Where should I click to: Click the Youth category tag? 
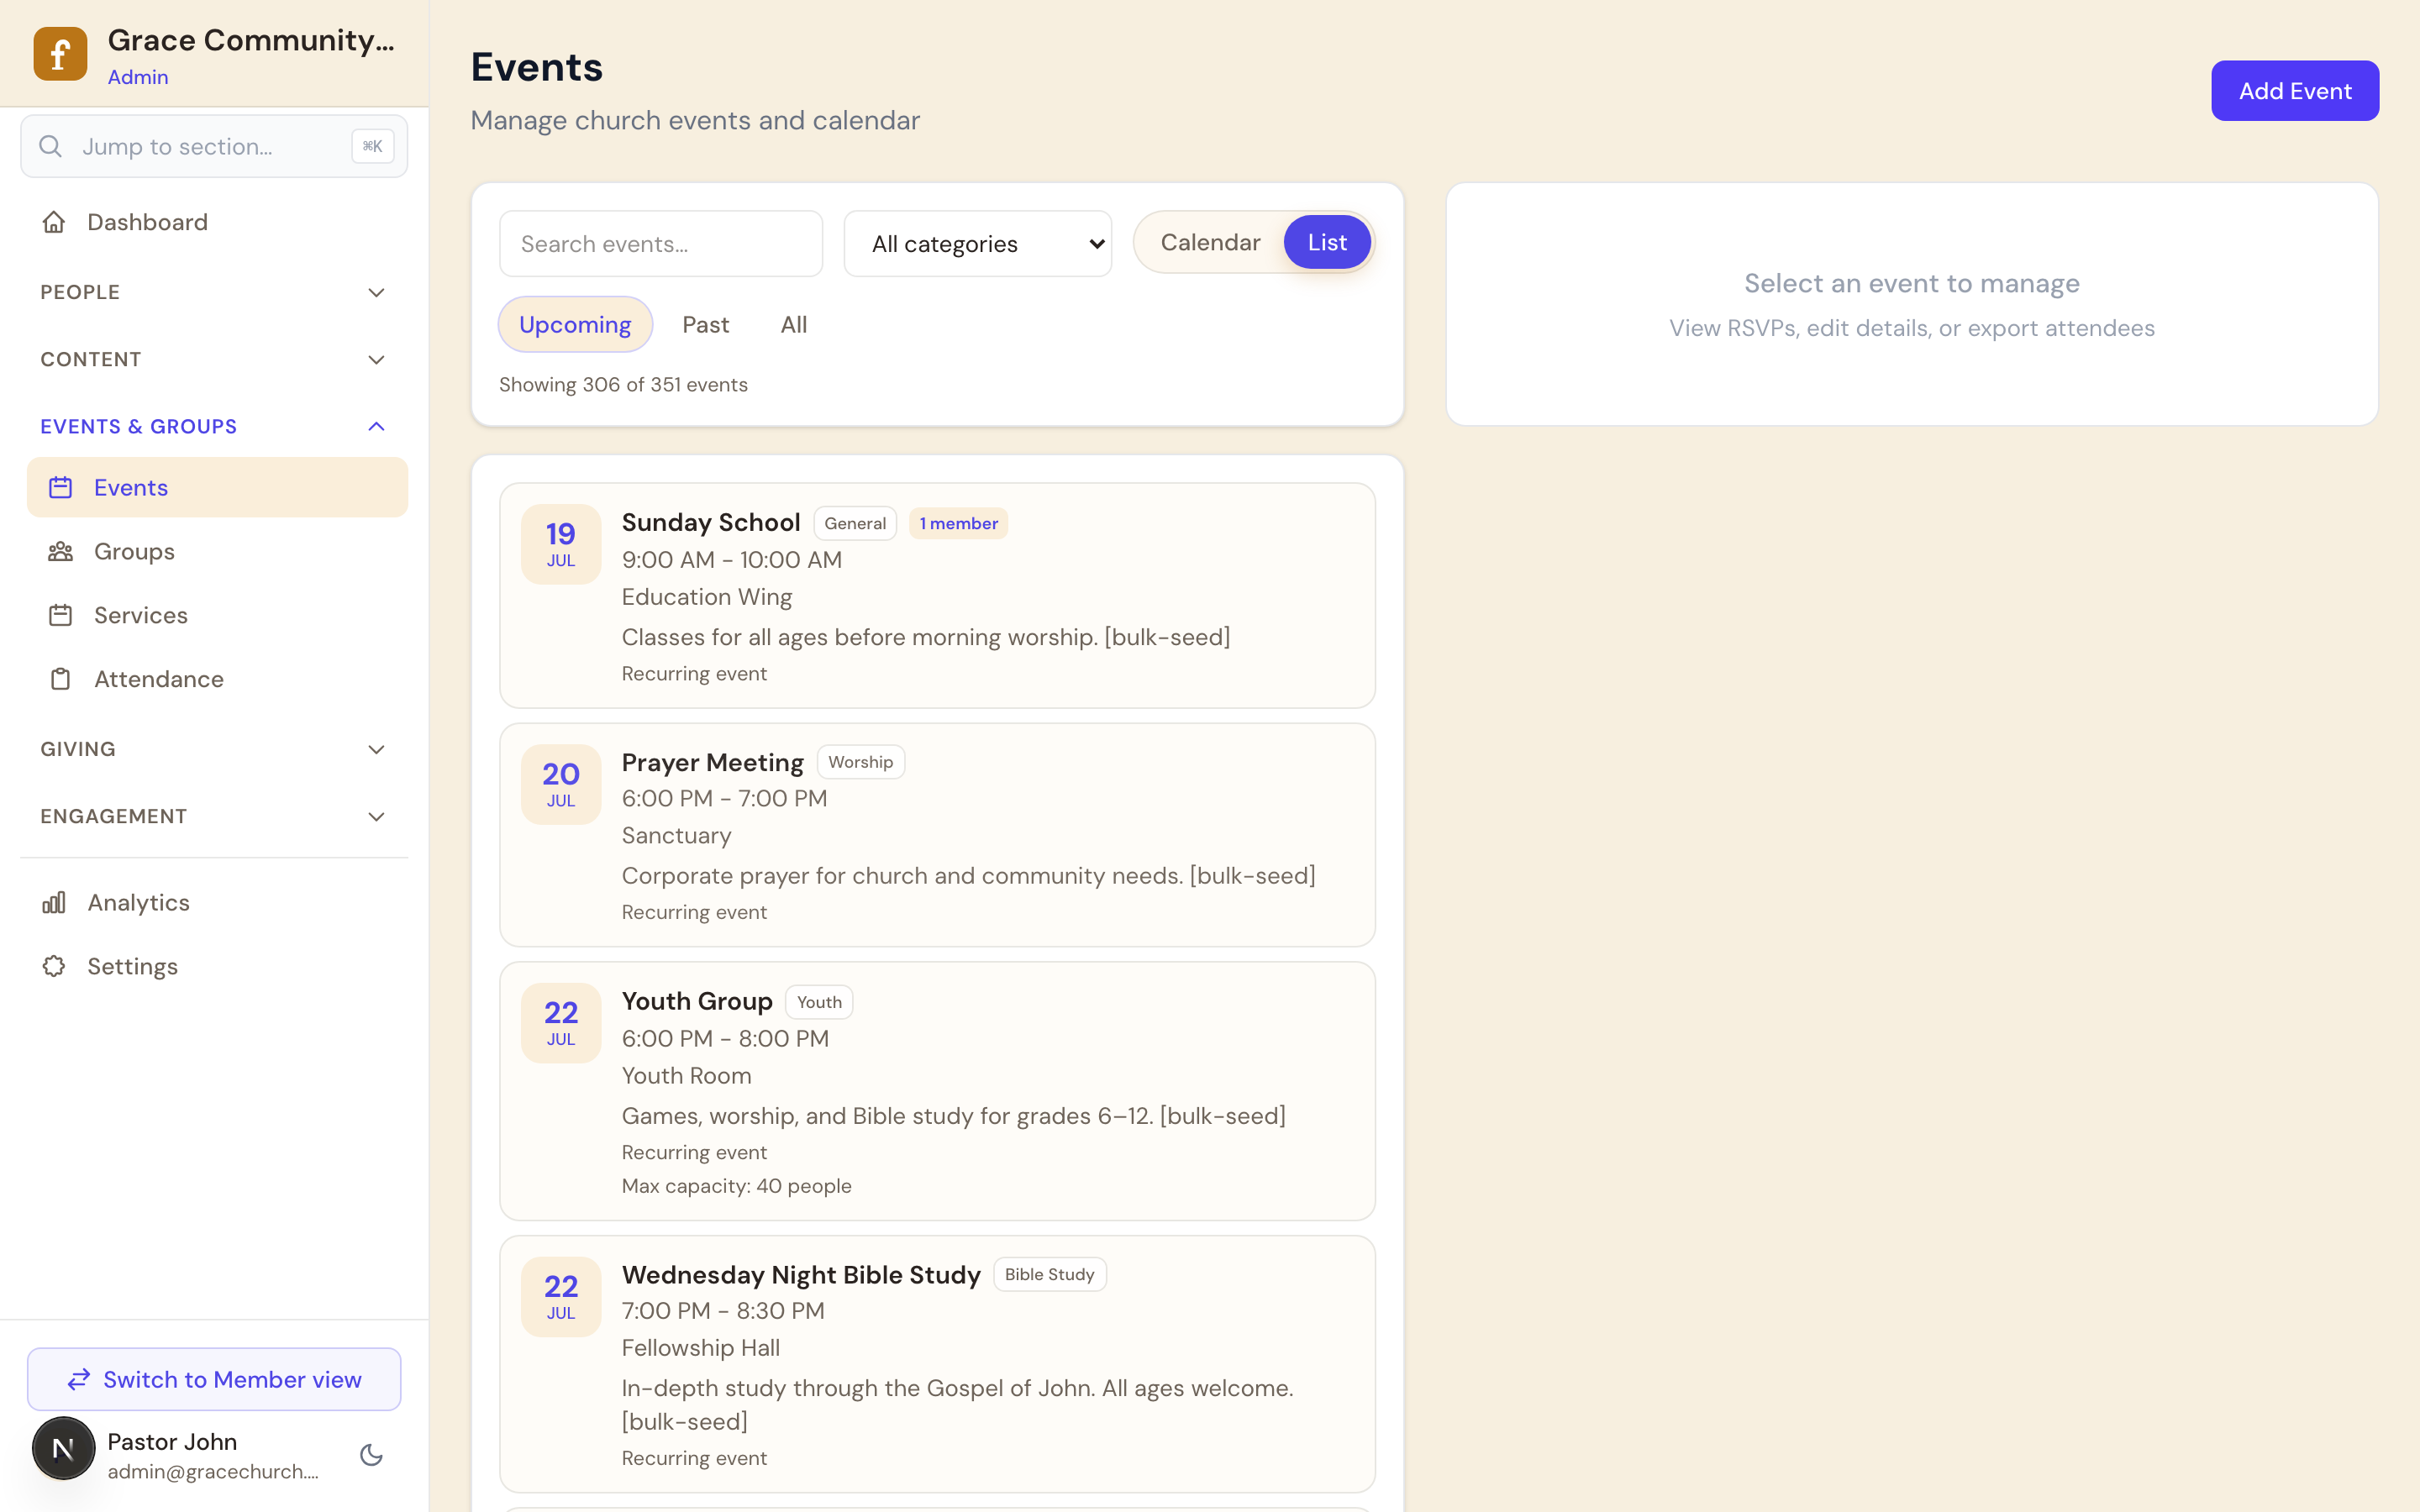tap(819, 1002)
